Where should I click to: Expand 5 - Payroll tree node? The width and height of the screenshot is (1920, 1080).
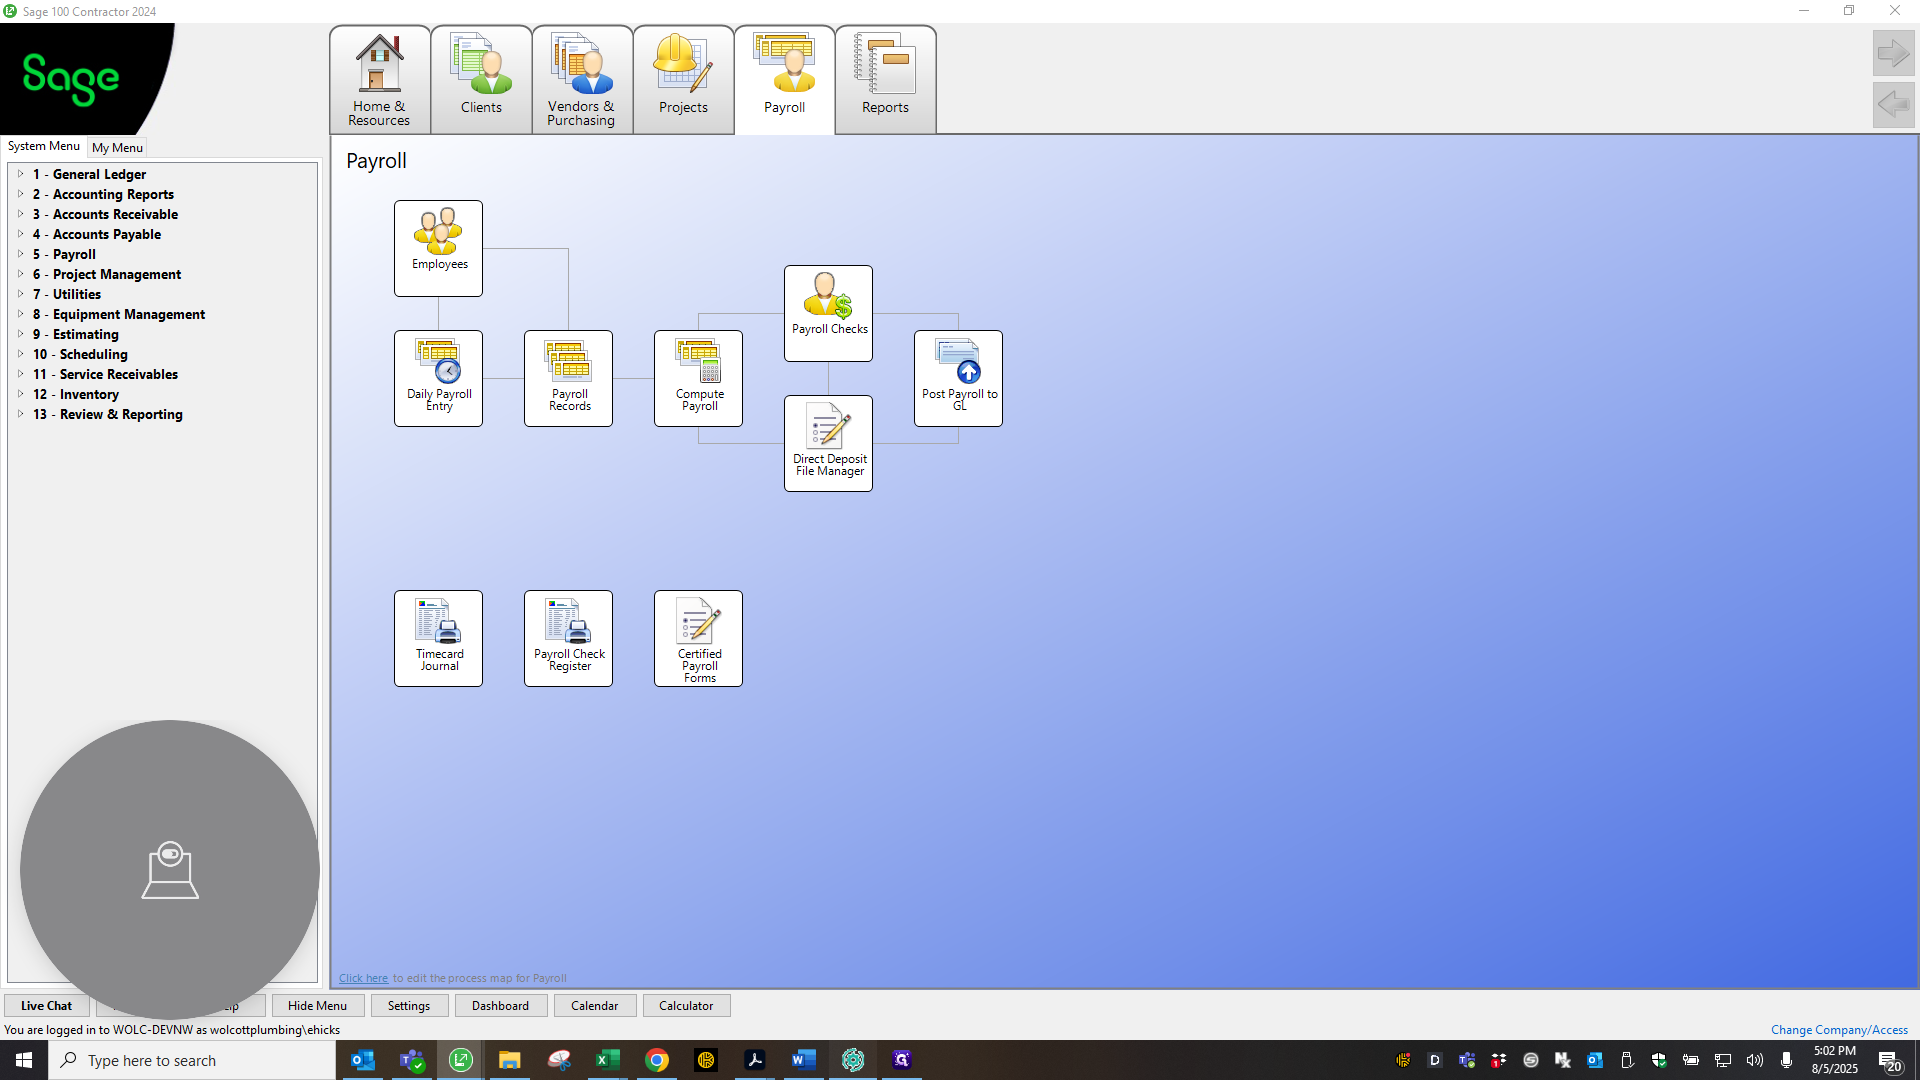[20, 254]
